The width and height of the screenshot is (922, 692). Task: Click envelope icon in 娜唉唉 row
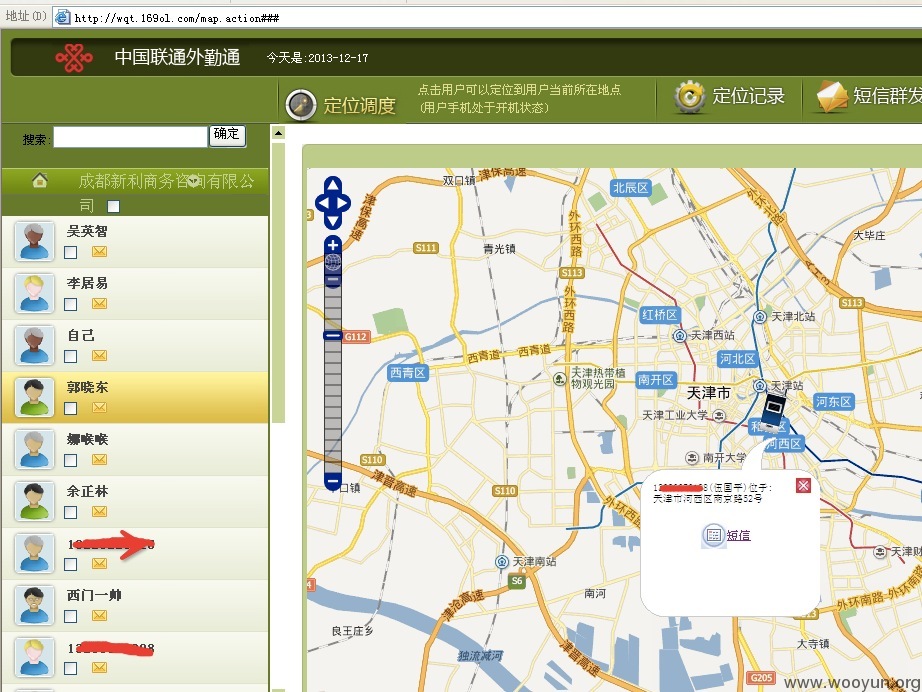click(x=99, y=460)
